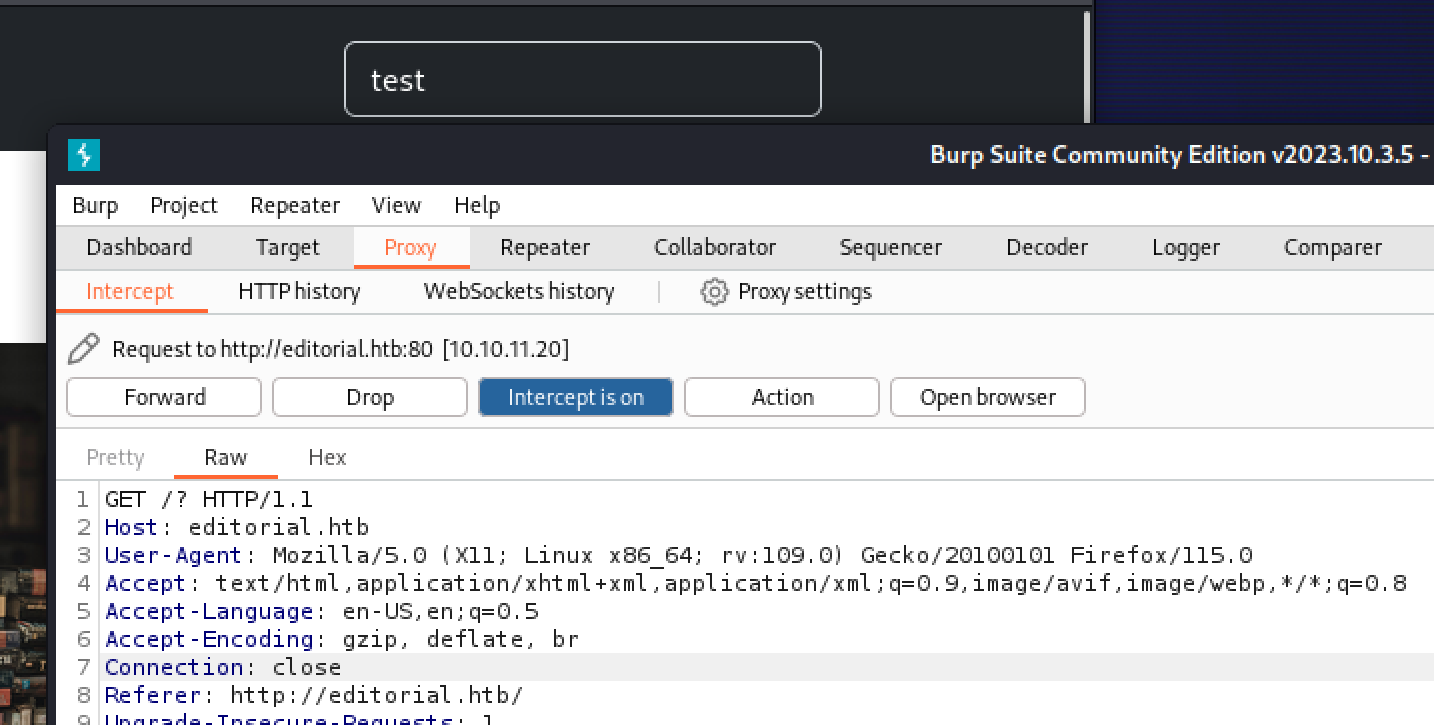The width and height of the screenshot is (1434, 725).
Task: Select the Pretty view tab
Action: click(x=115, y=457)
